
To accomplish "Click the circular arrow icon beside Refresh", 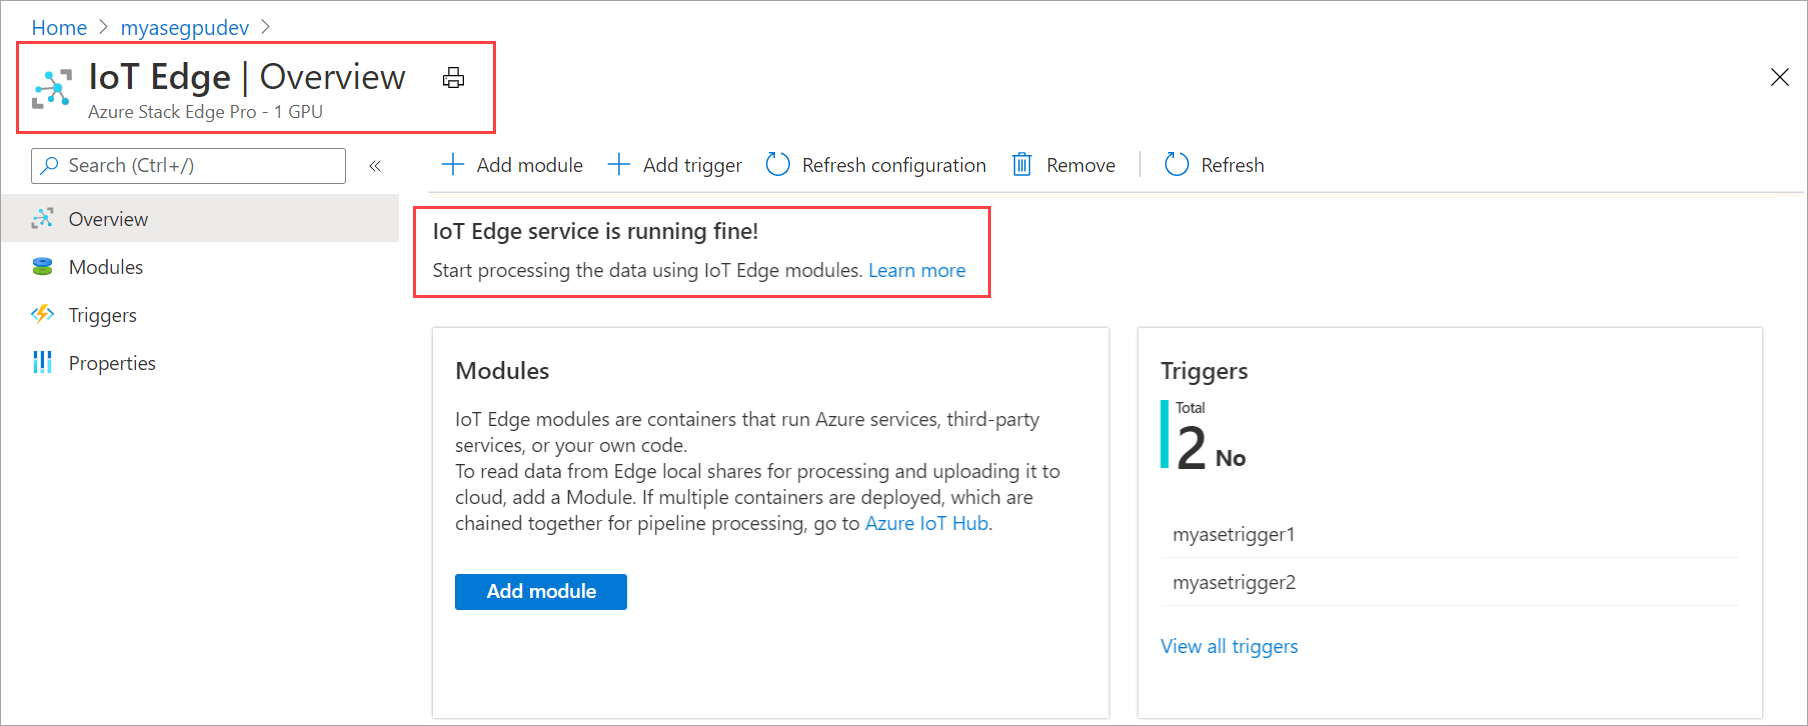I will click(x=1177, y=164).
